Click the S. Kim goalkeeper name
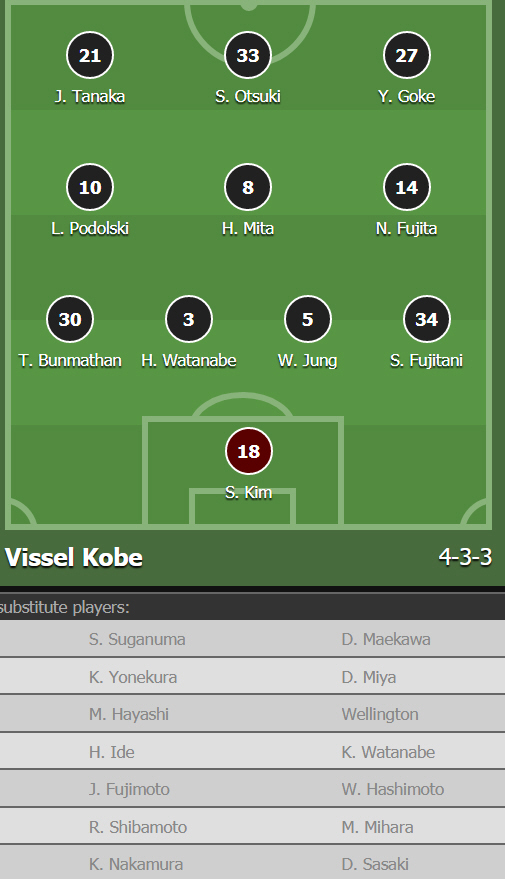Screen dimensions: 505x879 point(248,492)
